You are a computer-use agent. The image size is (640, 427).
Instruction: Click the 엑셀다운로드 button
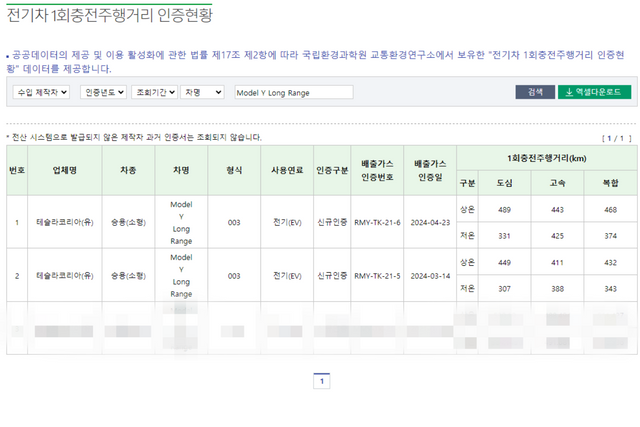coord(594,92)
